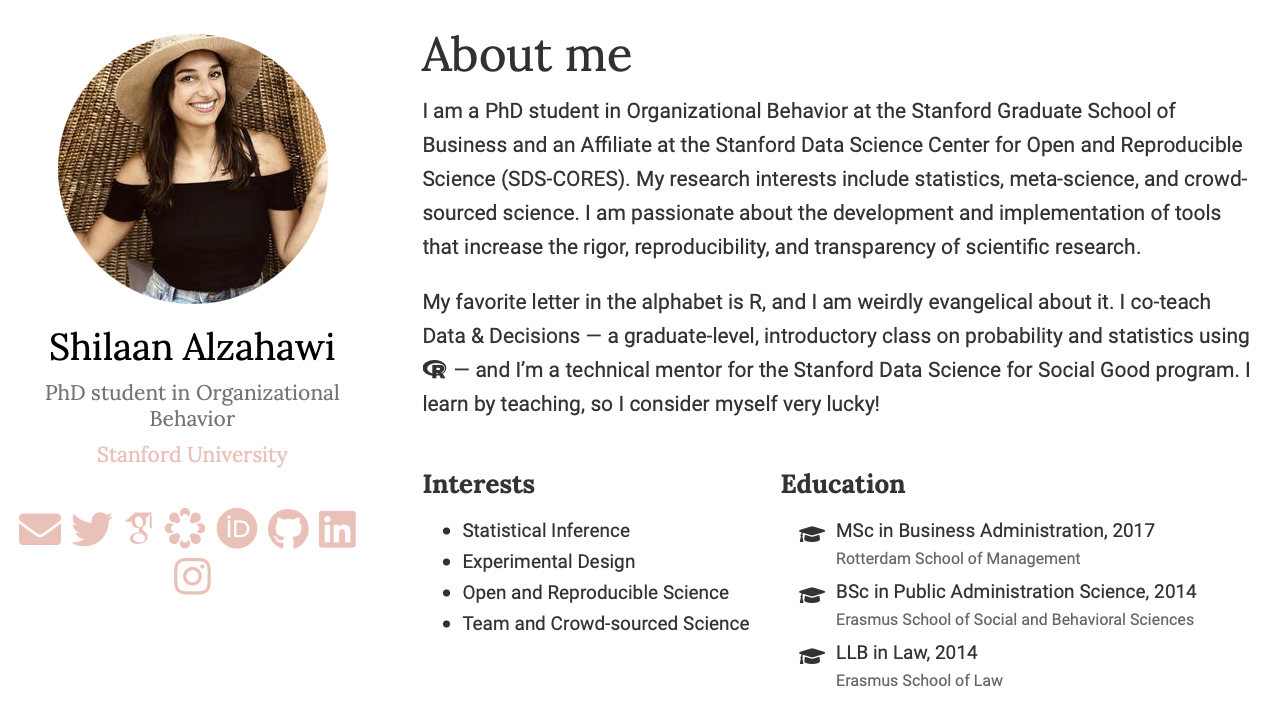The image size is (1266, 704).
Task: Open the LinkedIn icon
Action: 337,529
